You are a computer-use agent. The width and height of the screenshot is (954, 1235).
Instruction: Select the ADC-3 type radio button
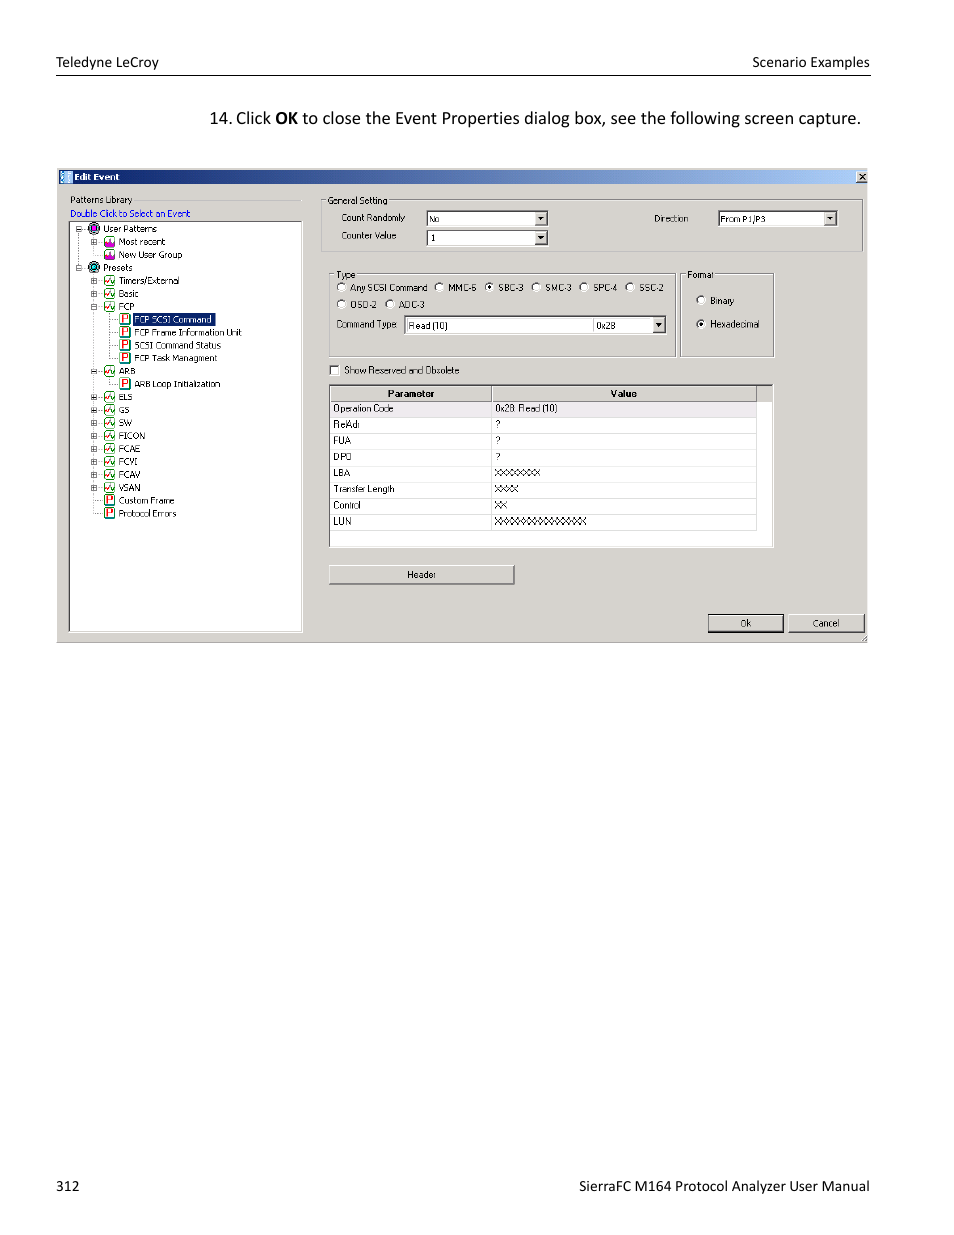[390, 304]
